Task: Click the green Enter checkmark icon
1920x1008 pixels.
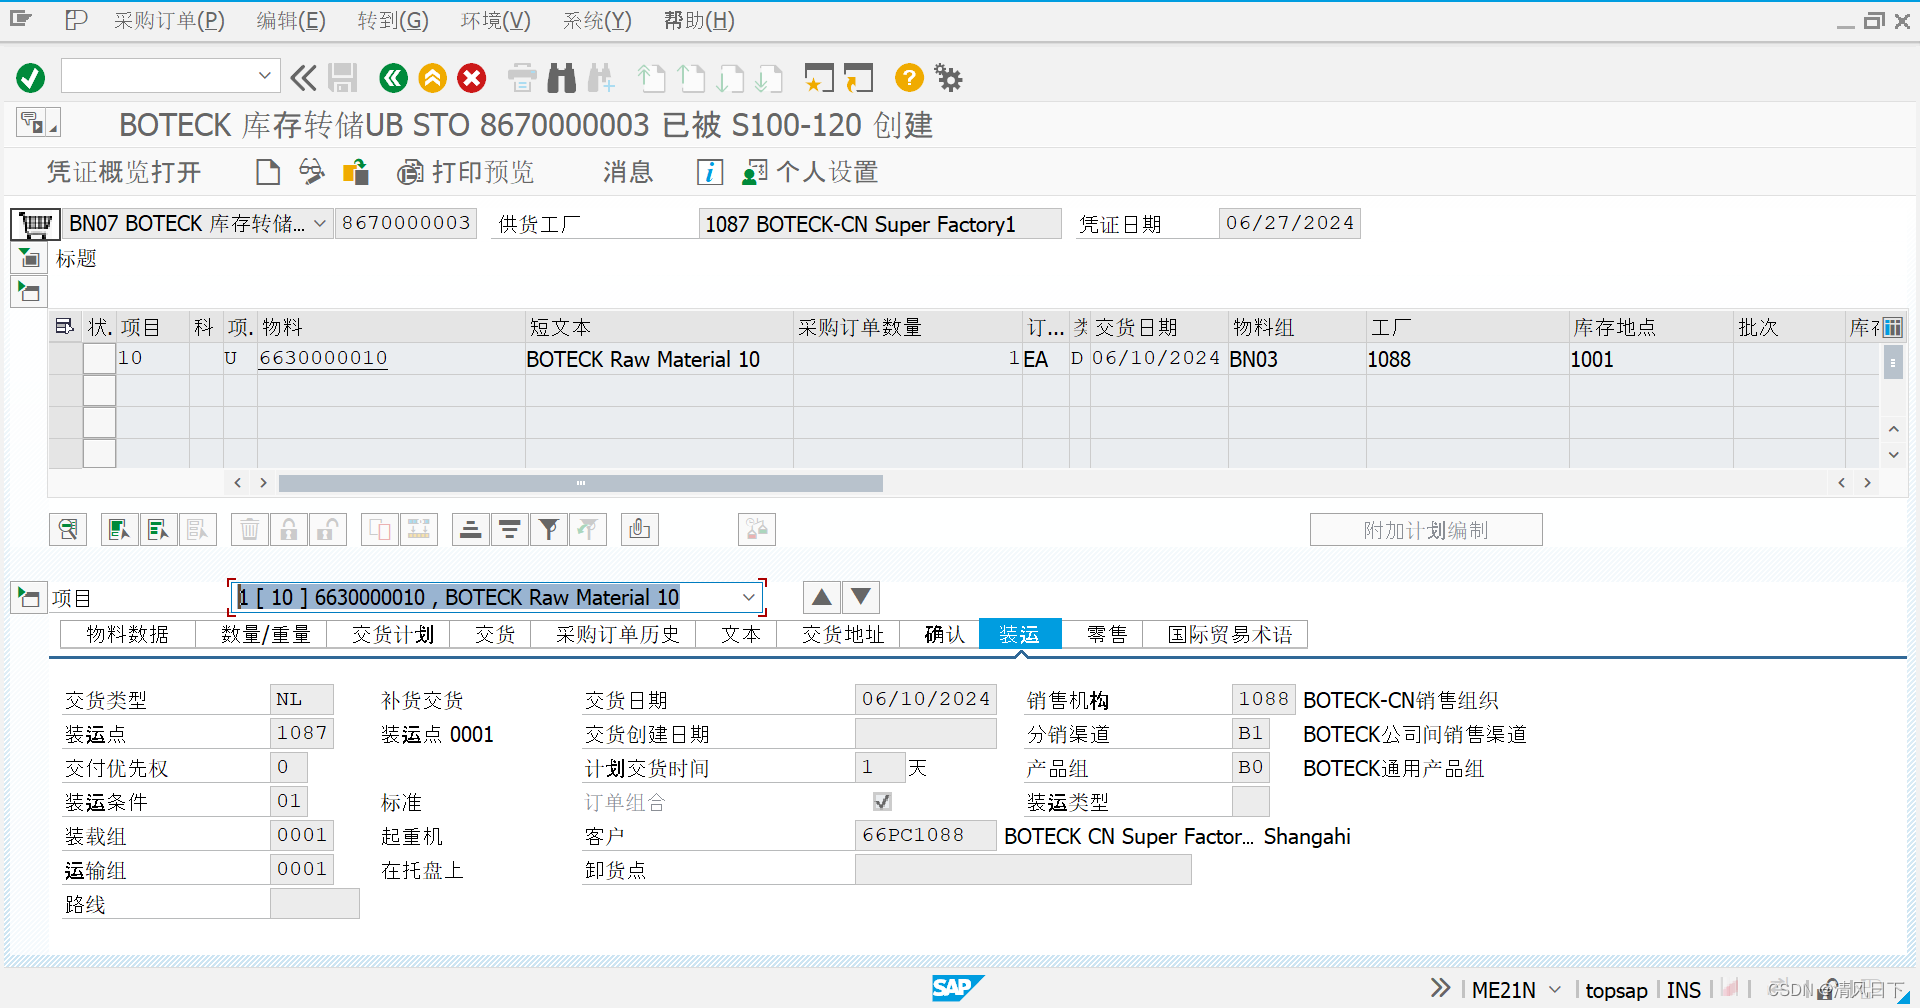Action: coord(31,77)
